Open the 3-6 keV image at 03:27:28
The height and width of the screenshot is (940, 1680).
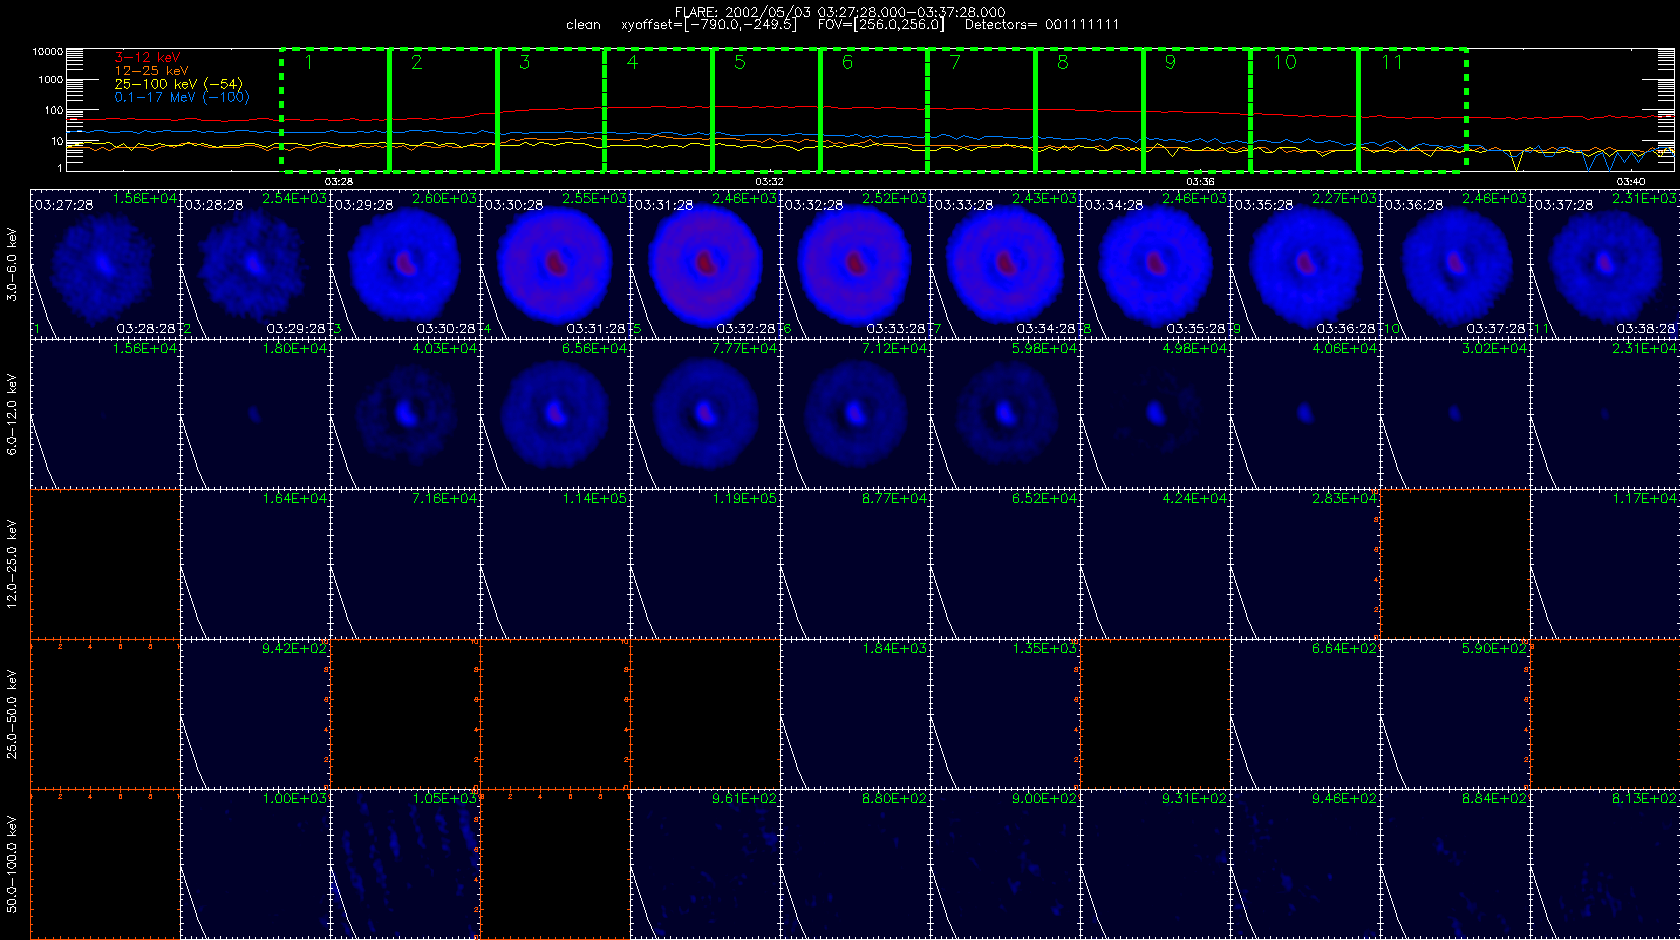[106, 264]
